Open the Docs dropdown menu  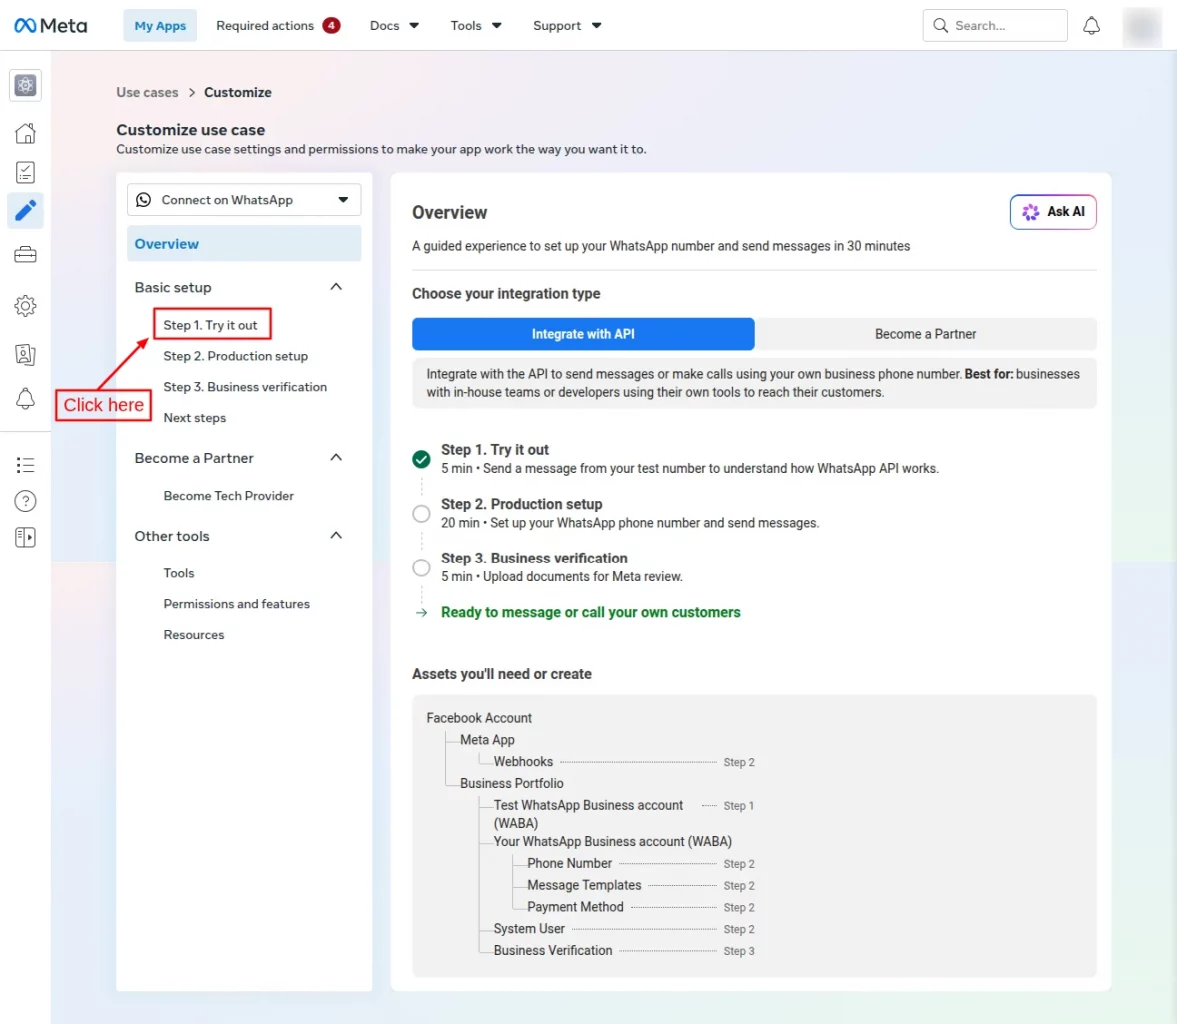[x=394, y=26]
